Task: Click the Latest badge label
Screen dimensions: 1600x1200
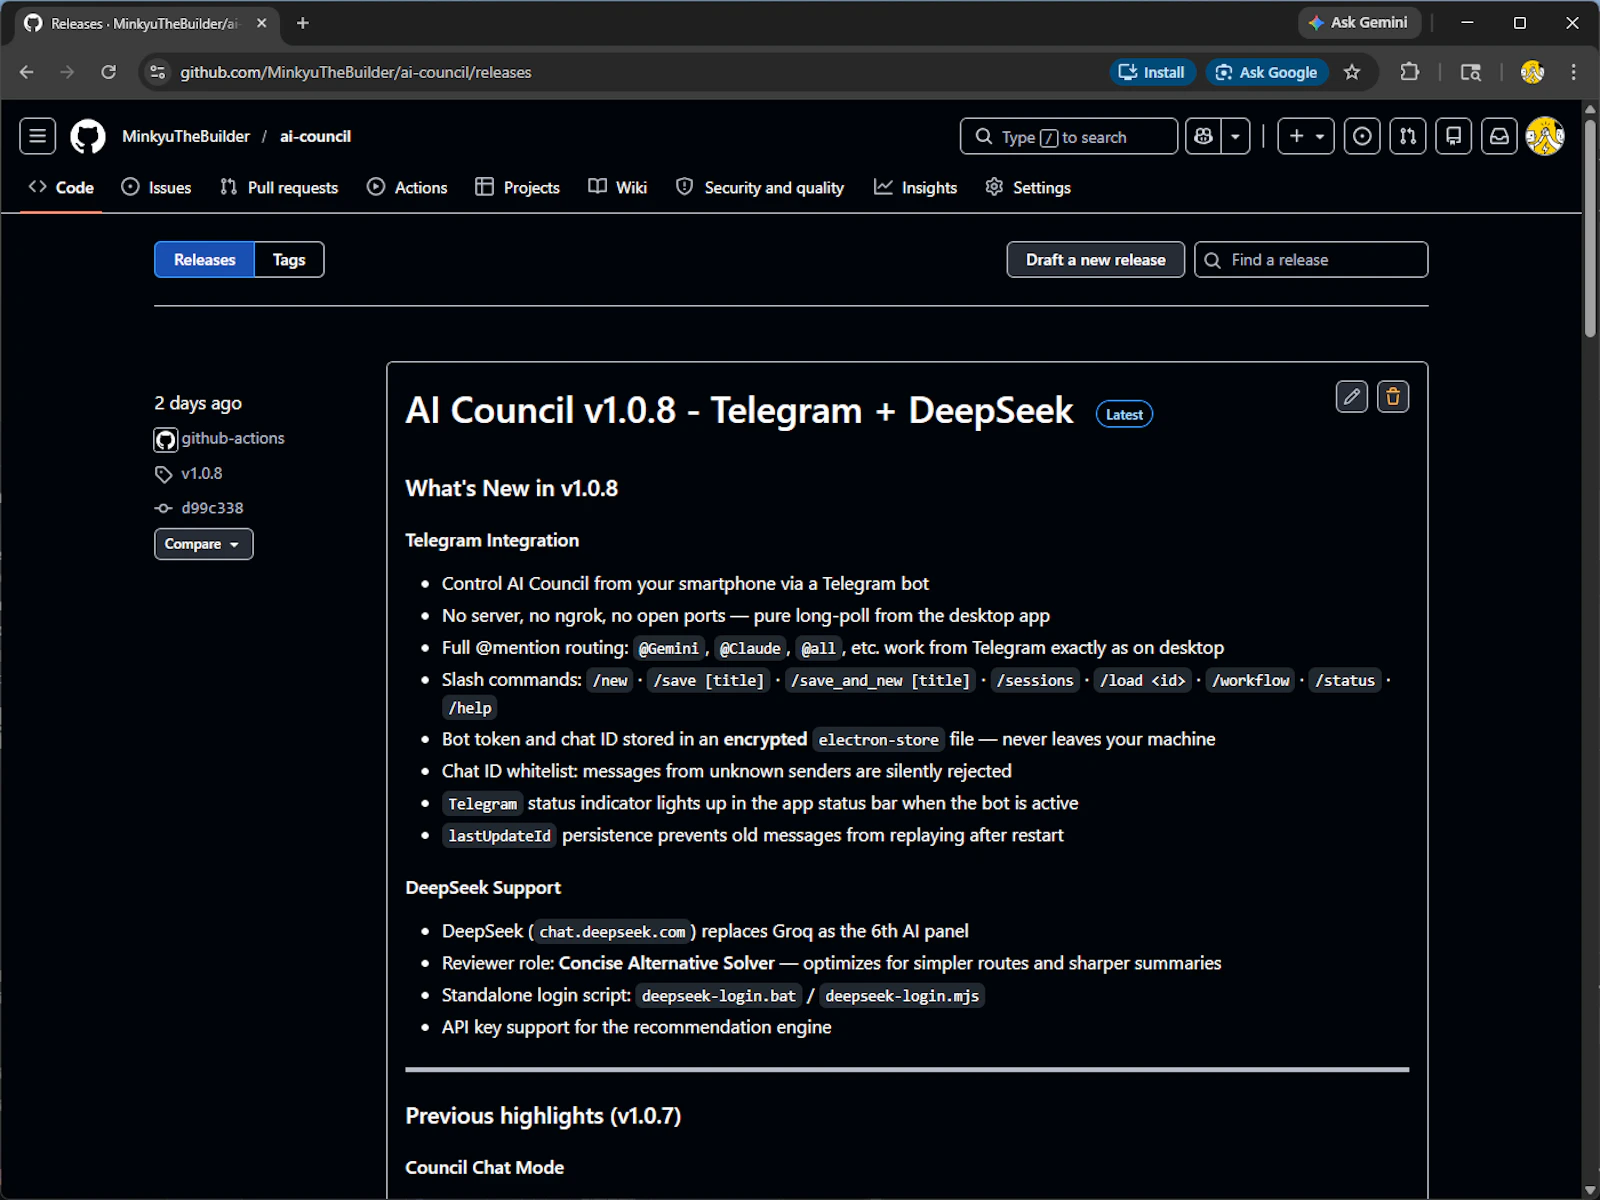Action: (1124, 414)
